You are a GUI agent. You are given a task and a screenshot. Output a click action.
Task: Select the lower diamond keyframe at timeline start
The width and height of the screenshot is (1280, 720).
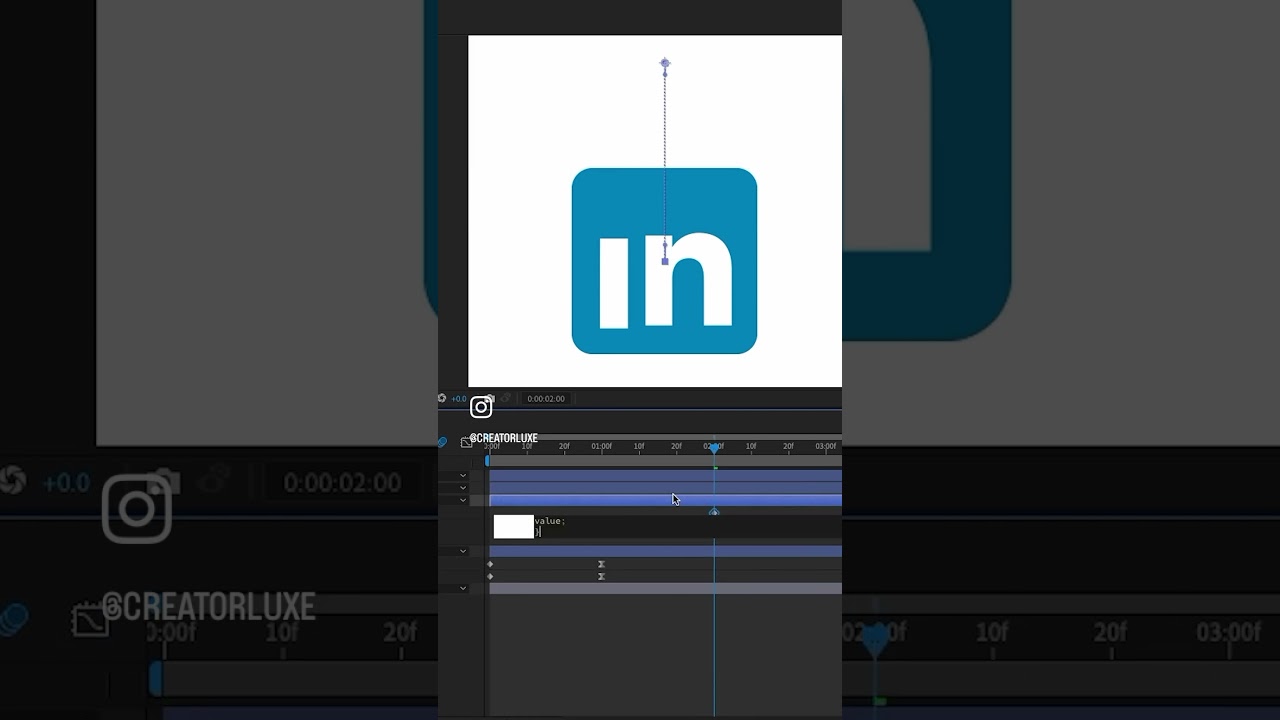pyautogui.click(x=490, y=577)
